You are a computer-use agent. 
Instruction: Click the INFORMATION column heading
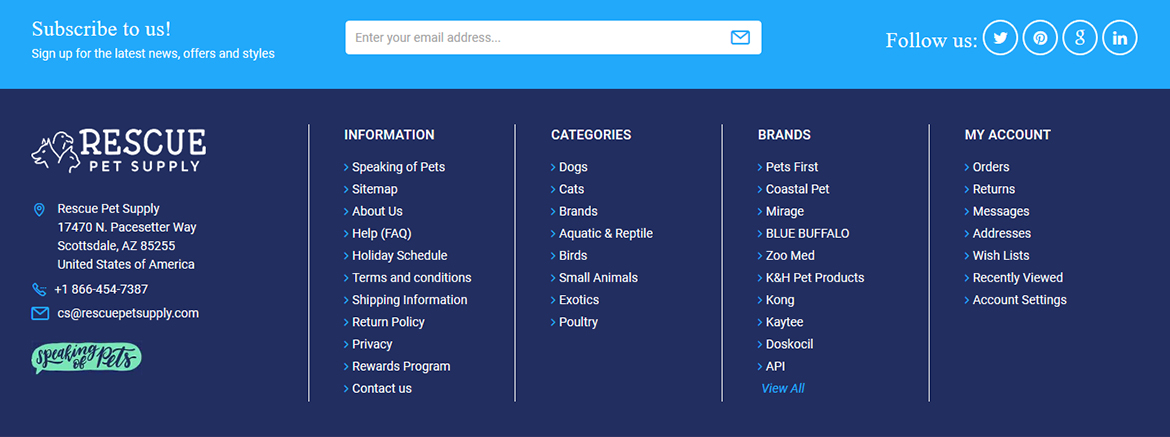click(x=389, y=135)
